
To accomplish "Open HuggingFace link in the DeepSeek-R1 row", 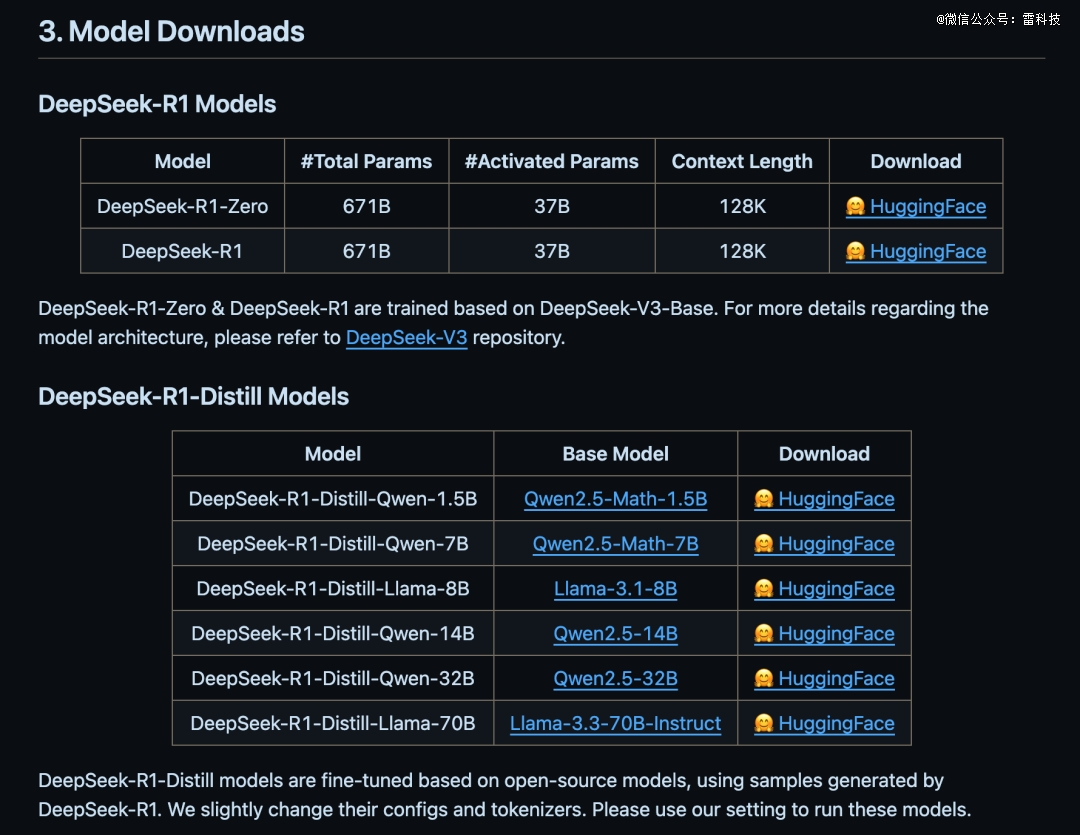I will pos(916,251).
